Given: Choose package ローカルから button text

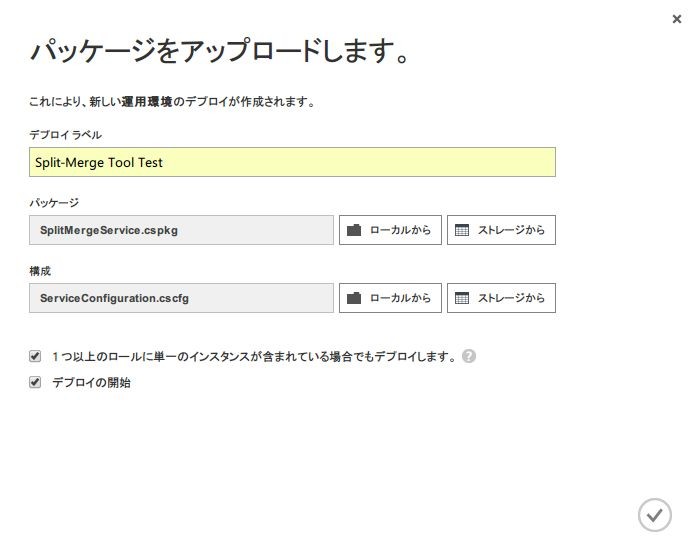Looking at the screenshot, I should [401, 230].
